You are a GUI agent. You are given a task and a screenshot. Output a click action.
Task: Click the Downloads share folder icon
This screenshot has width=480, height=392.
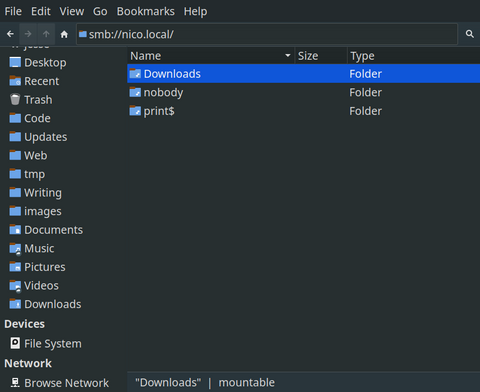click(135, 74)
